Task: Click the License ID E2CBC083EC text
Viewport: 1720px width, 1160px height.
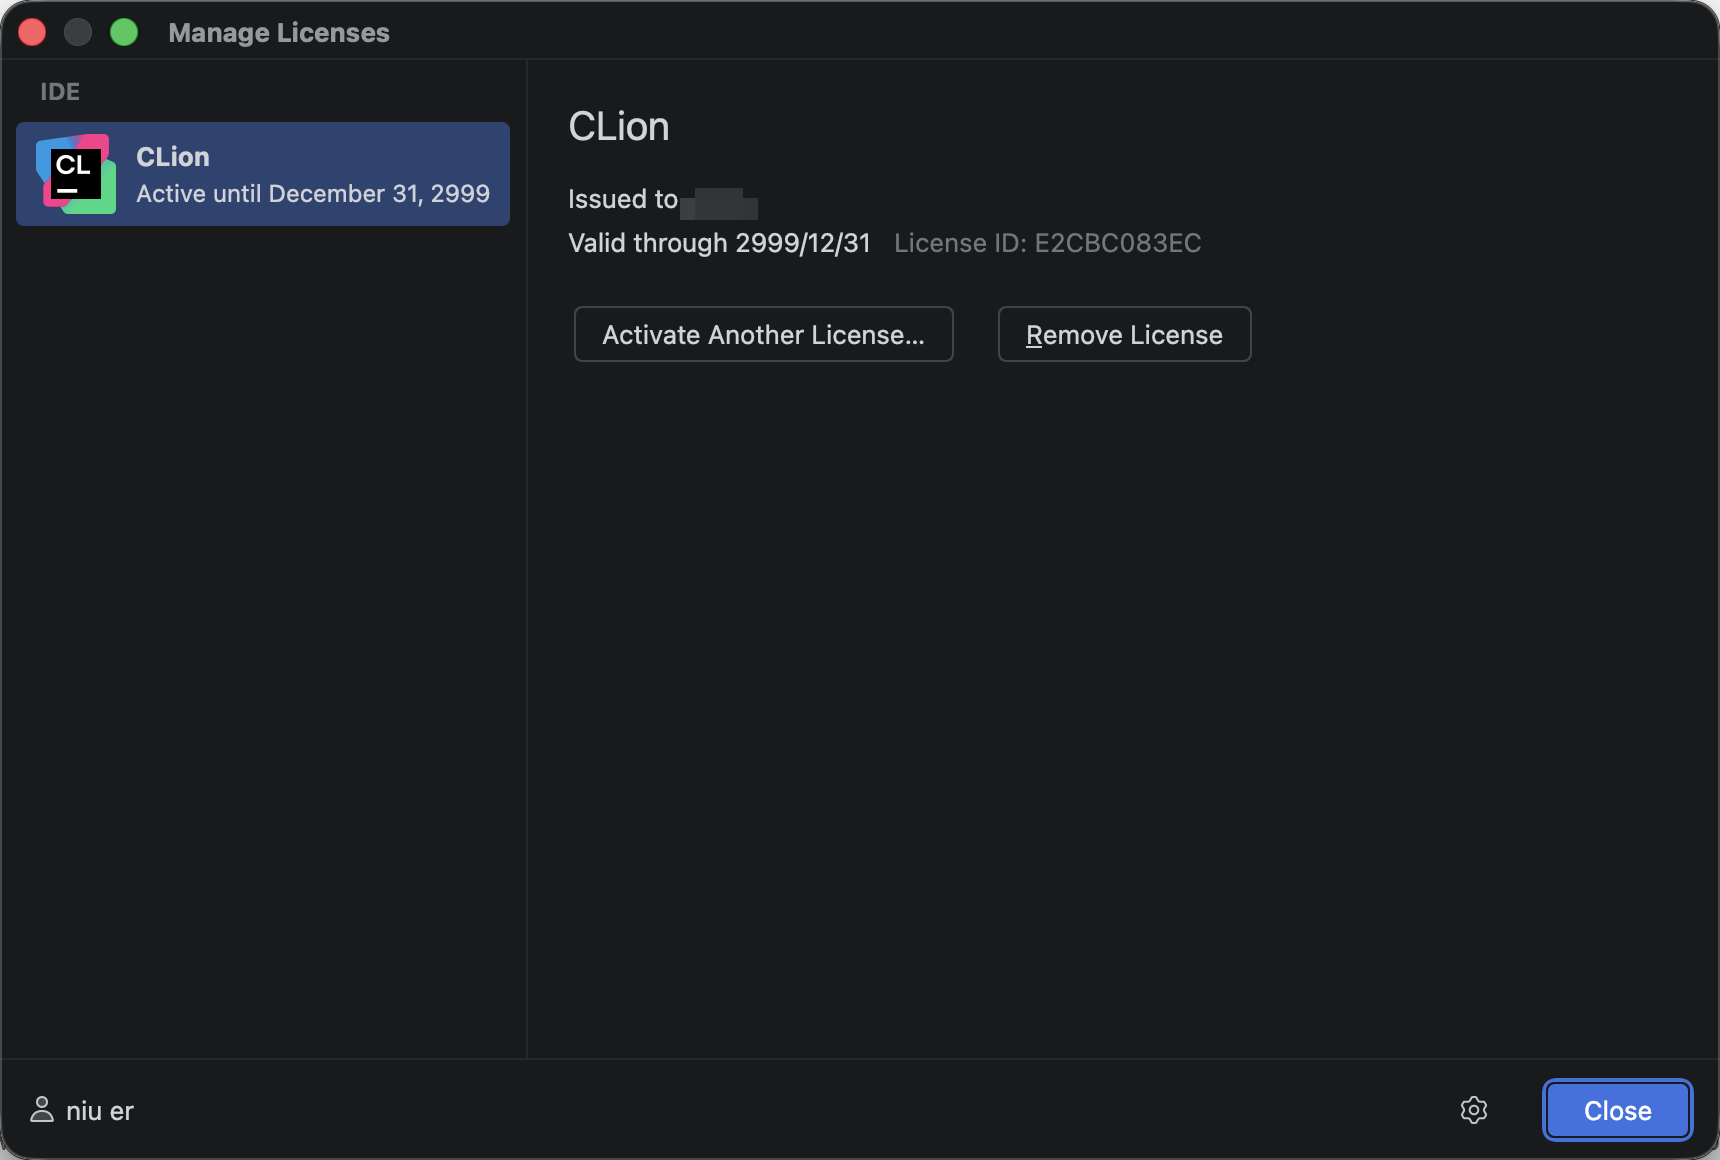Action: (x=1048, y=243)
